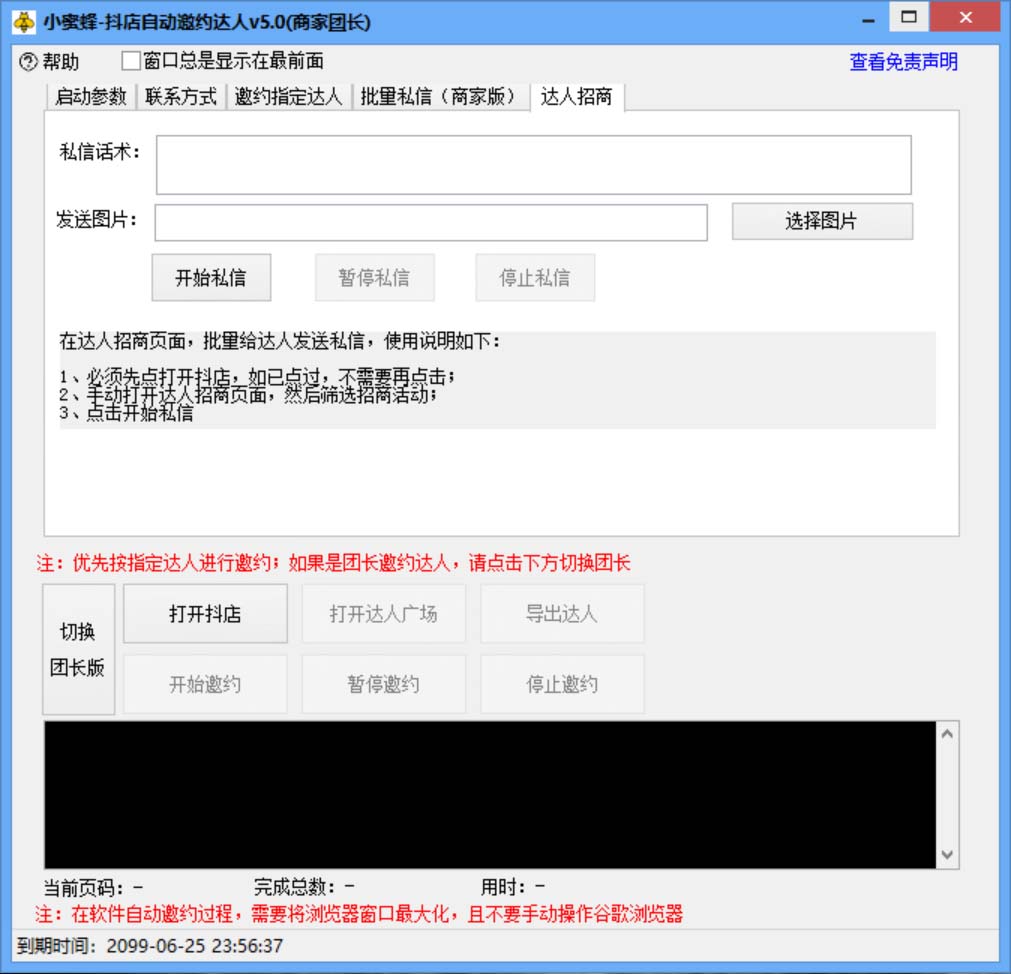Click the 选择图片 button

point(821,220)
